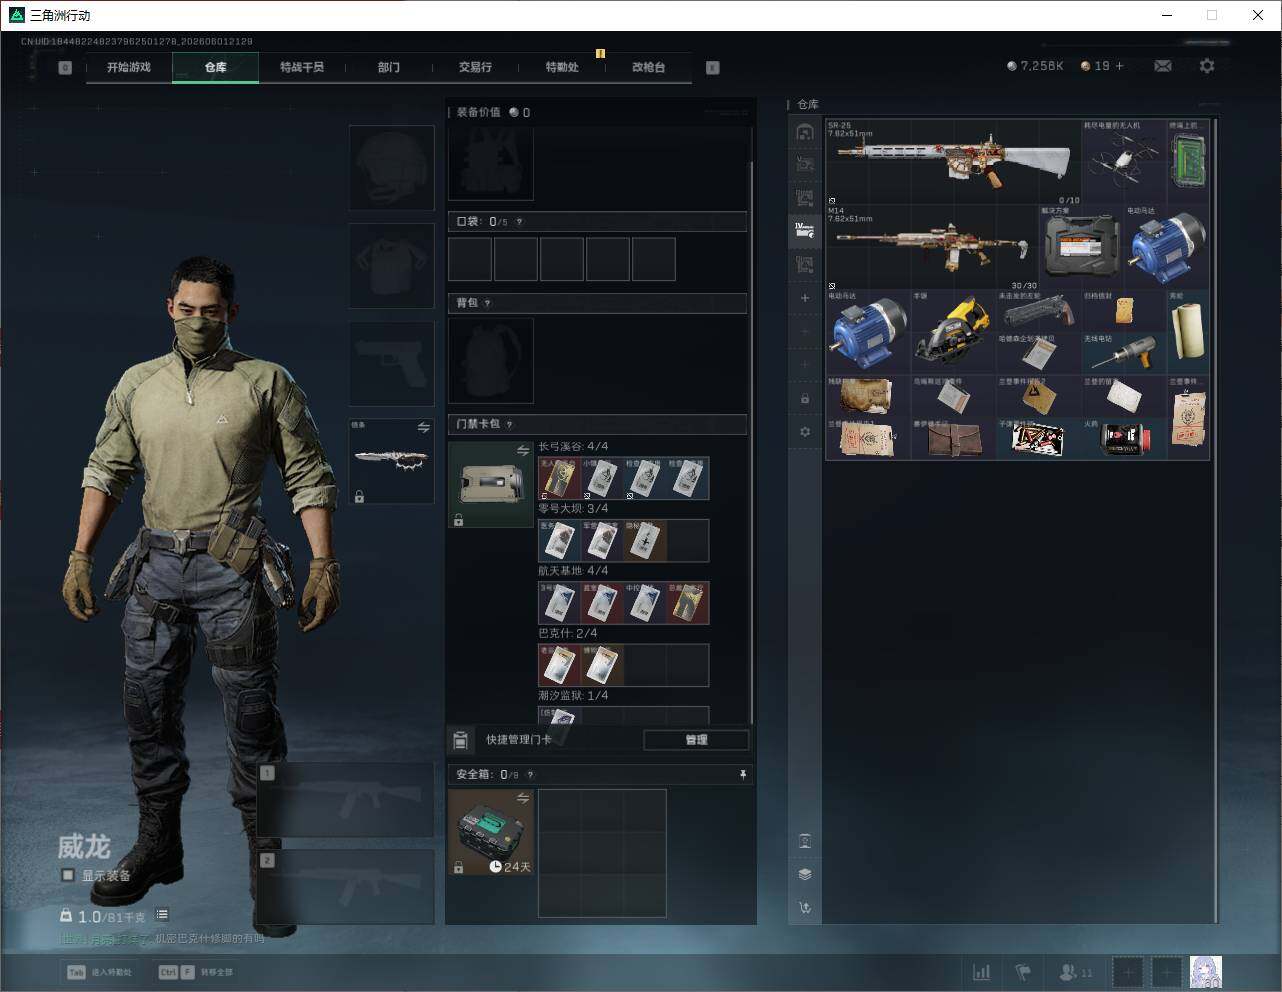
Task: Pick the bullet parts box item
Action: pyautogui.click(x=1039, y=439)
